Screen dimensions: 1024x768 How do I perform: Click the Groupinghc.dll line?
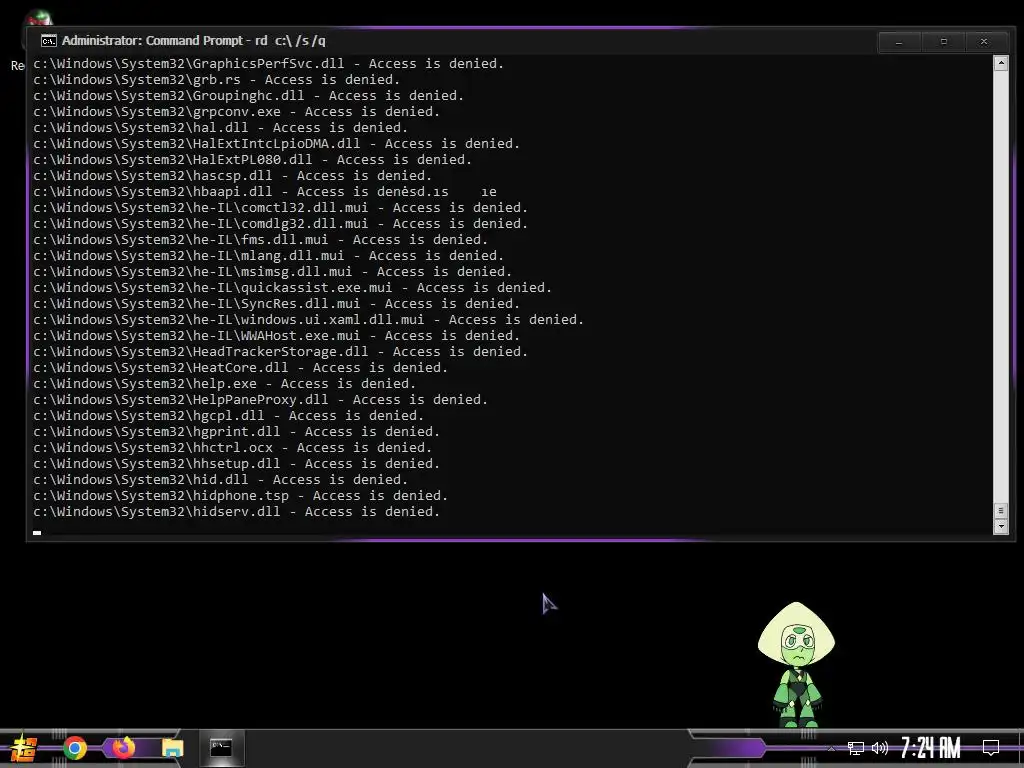click(x=248, y=96)
